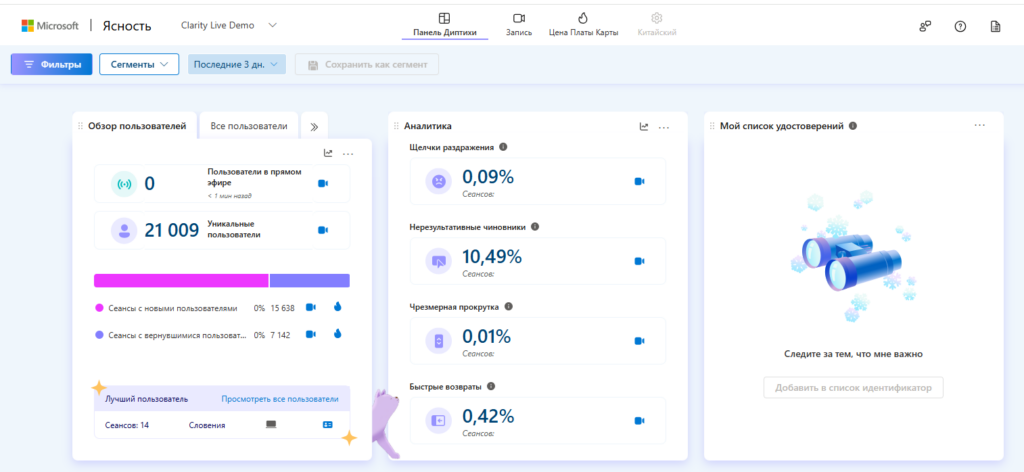Show more tabs with double chevron
1024x472 pixels.
(314, 127)
